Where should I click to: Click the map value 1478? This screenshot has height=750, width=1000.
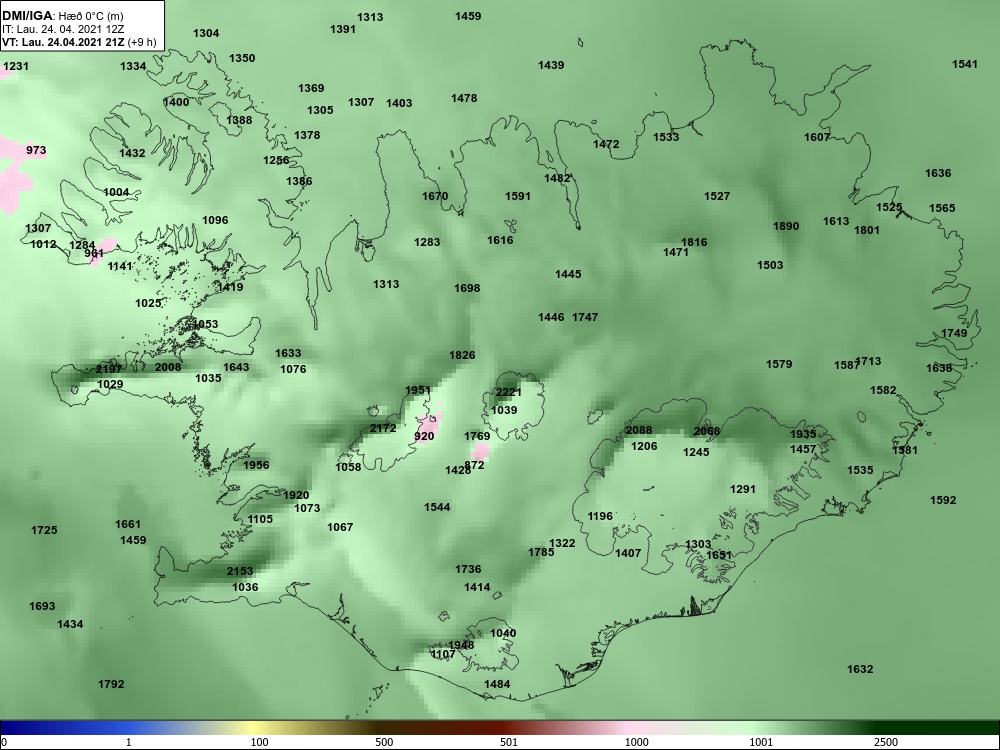click(x=464, y=98)
